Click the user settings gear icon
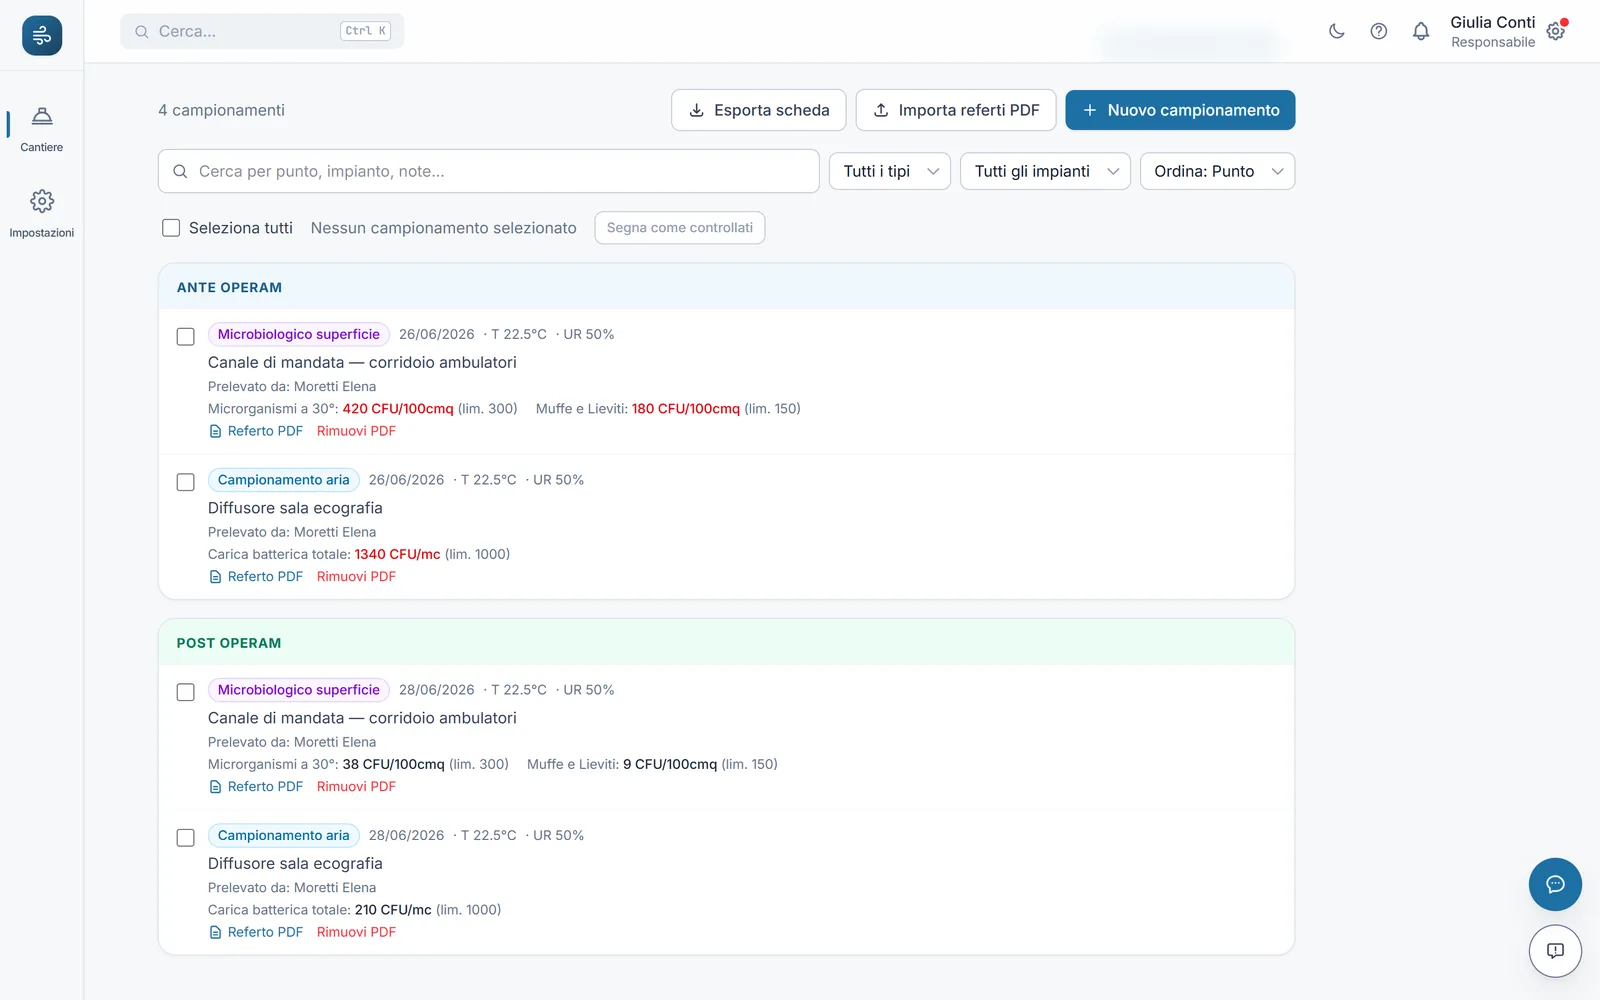The height and width of the screenshot is (1000, 1600). pyautogui.click(x=1556, y=31)
